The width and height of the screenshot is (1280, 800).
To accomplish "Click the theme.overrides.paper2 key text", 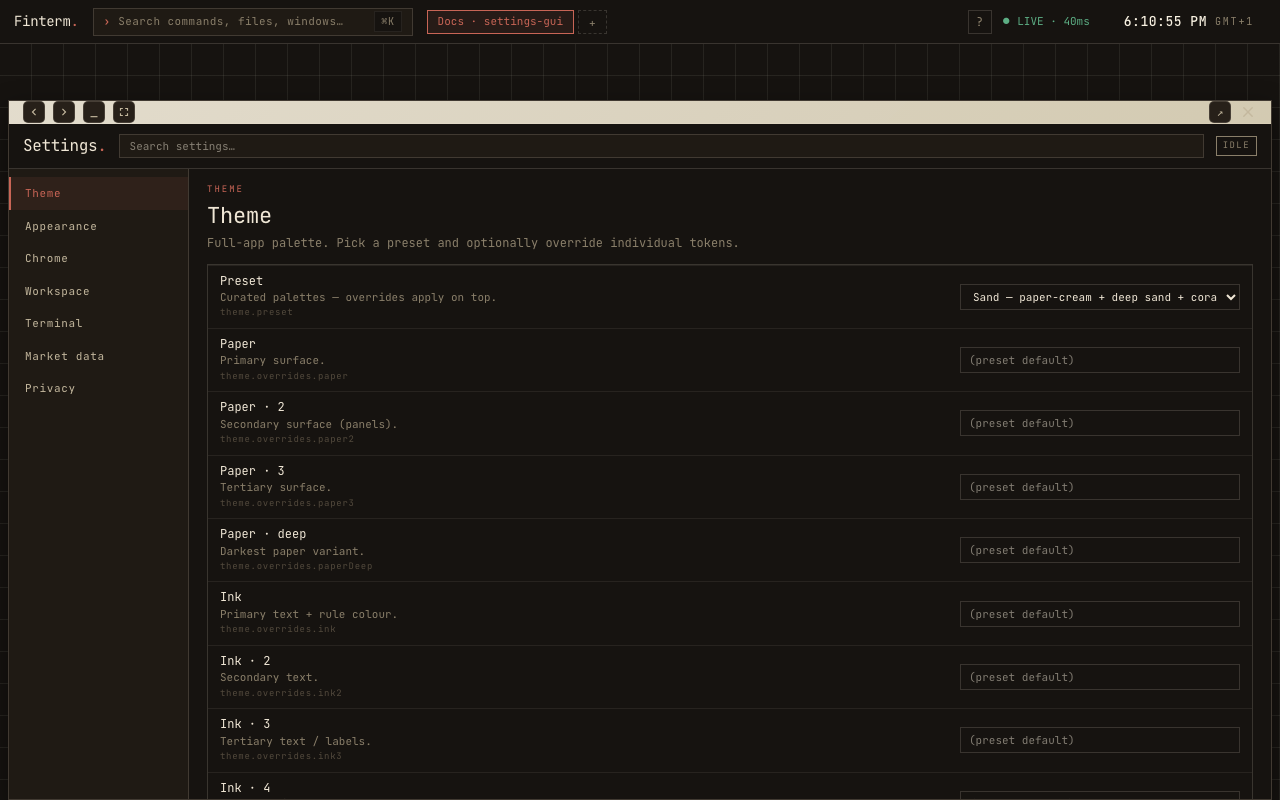I will [287, 439].
